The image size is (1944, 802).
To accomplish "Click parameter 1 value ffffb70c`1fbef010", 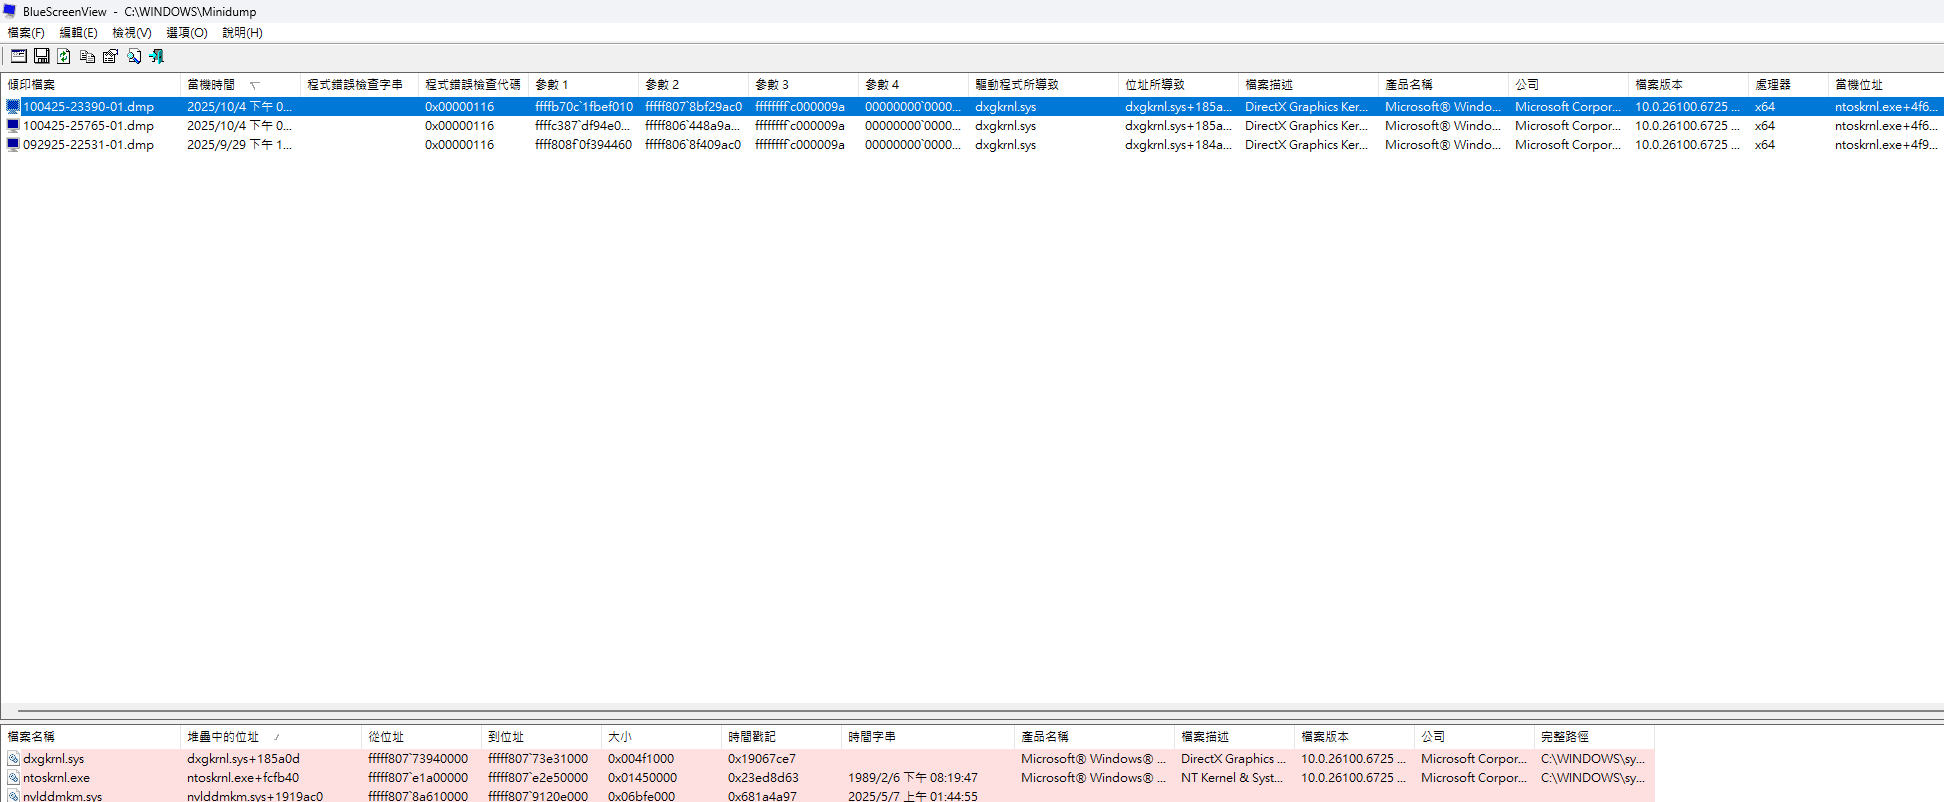I will (584, 106).
